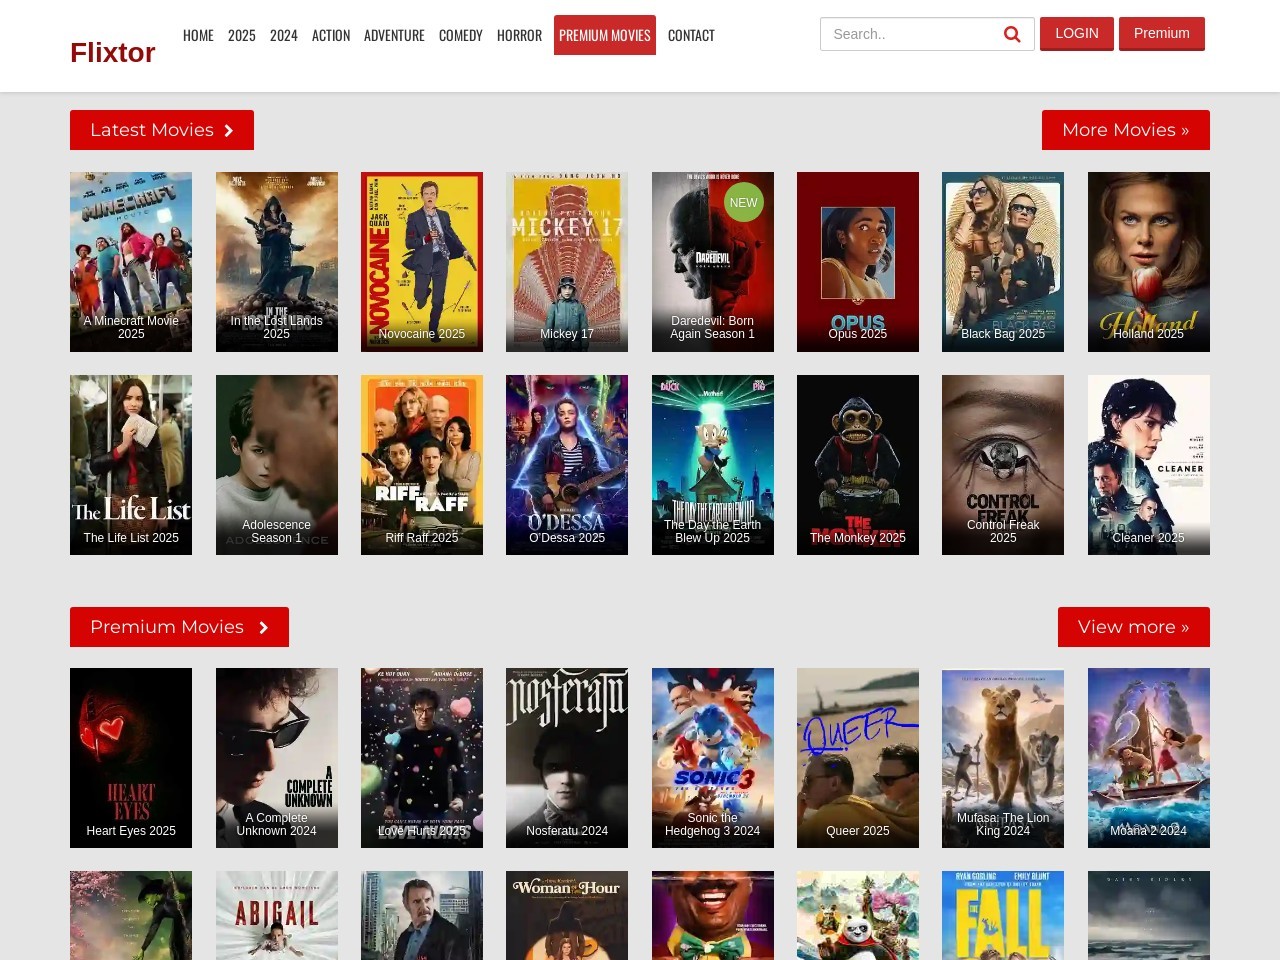Click the Premium button in header

click(x=1162, y=33)
